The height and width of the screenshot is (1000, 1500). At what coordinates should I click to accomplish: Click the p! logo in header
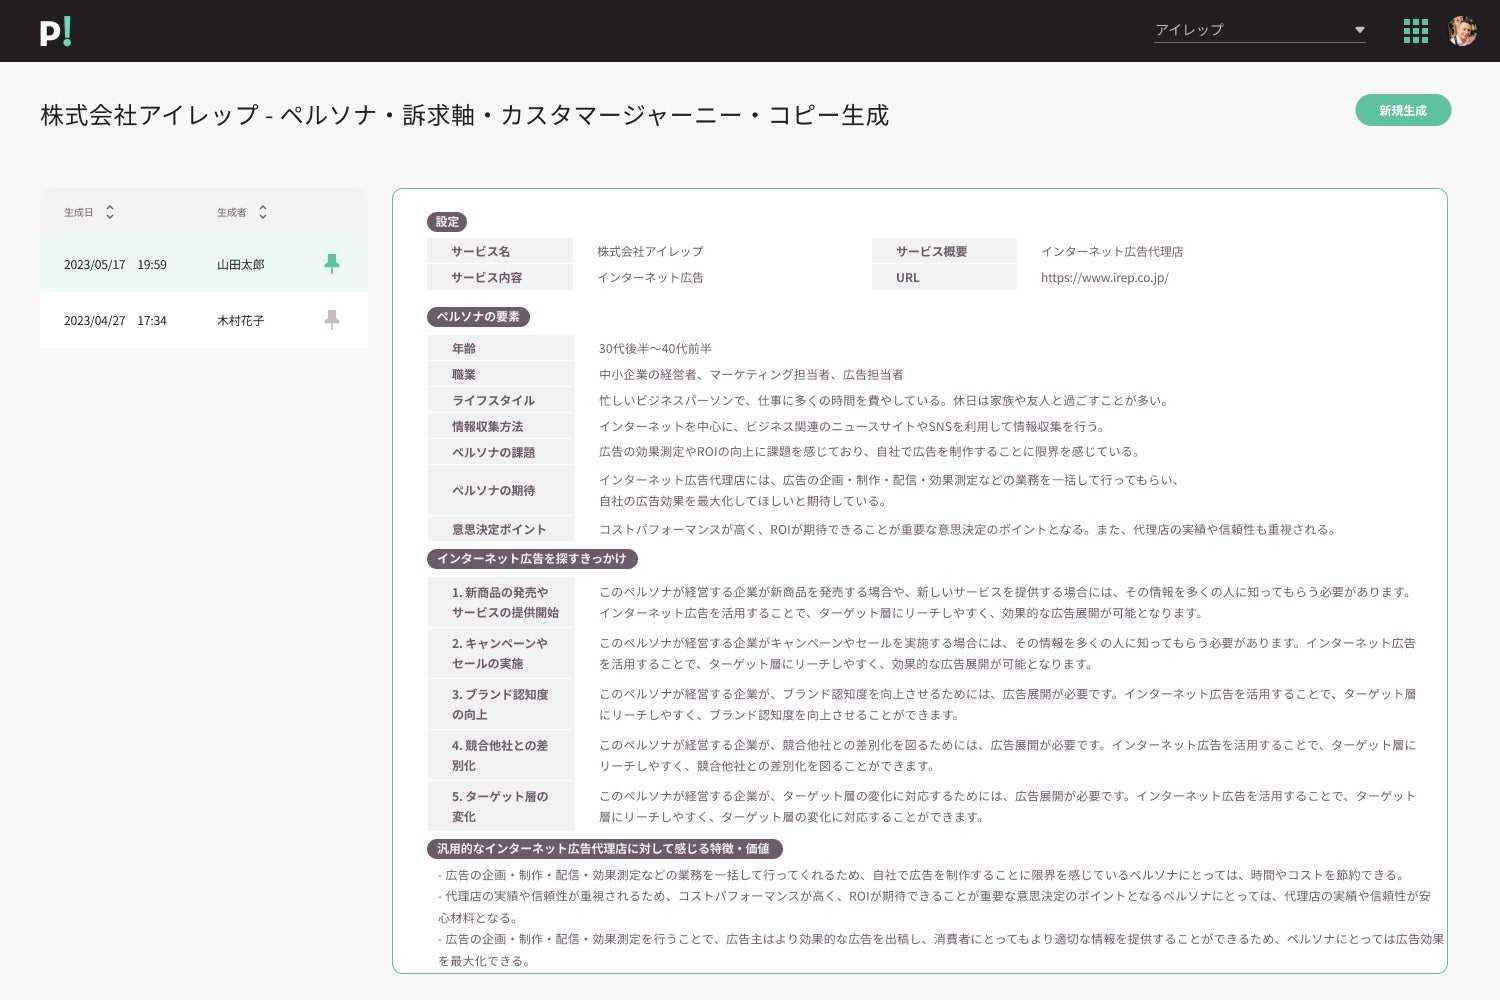point(56,31)
